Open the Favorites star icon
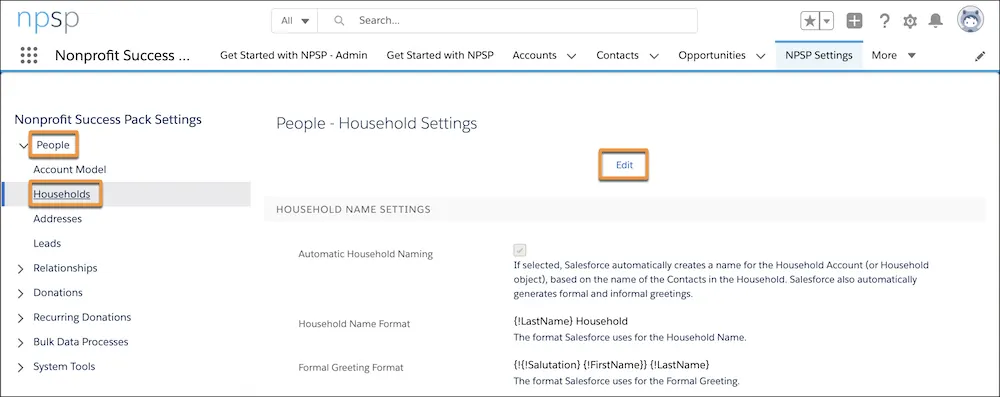 (810, 21)
